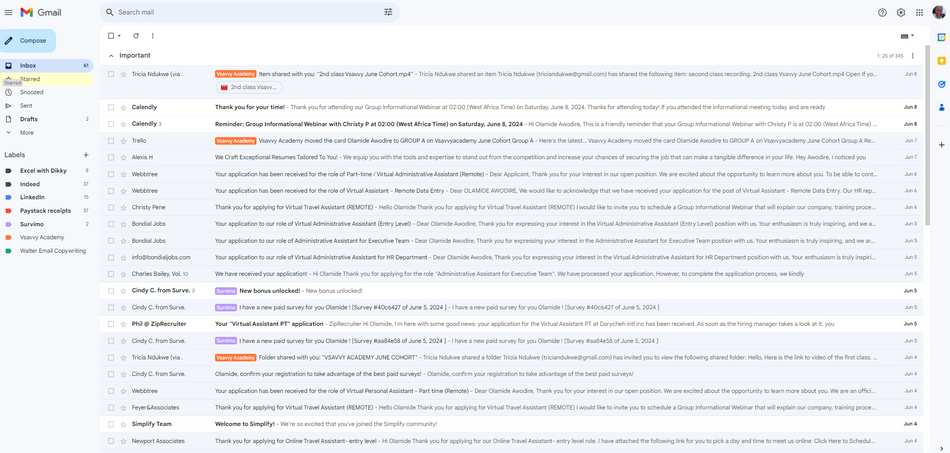Check the Alexis H email
The height and width of the screenshot is (453, 950).
pos(111,157)
